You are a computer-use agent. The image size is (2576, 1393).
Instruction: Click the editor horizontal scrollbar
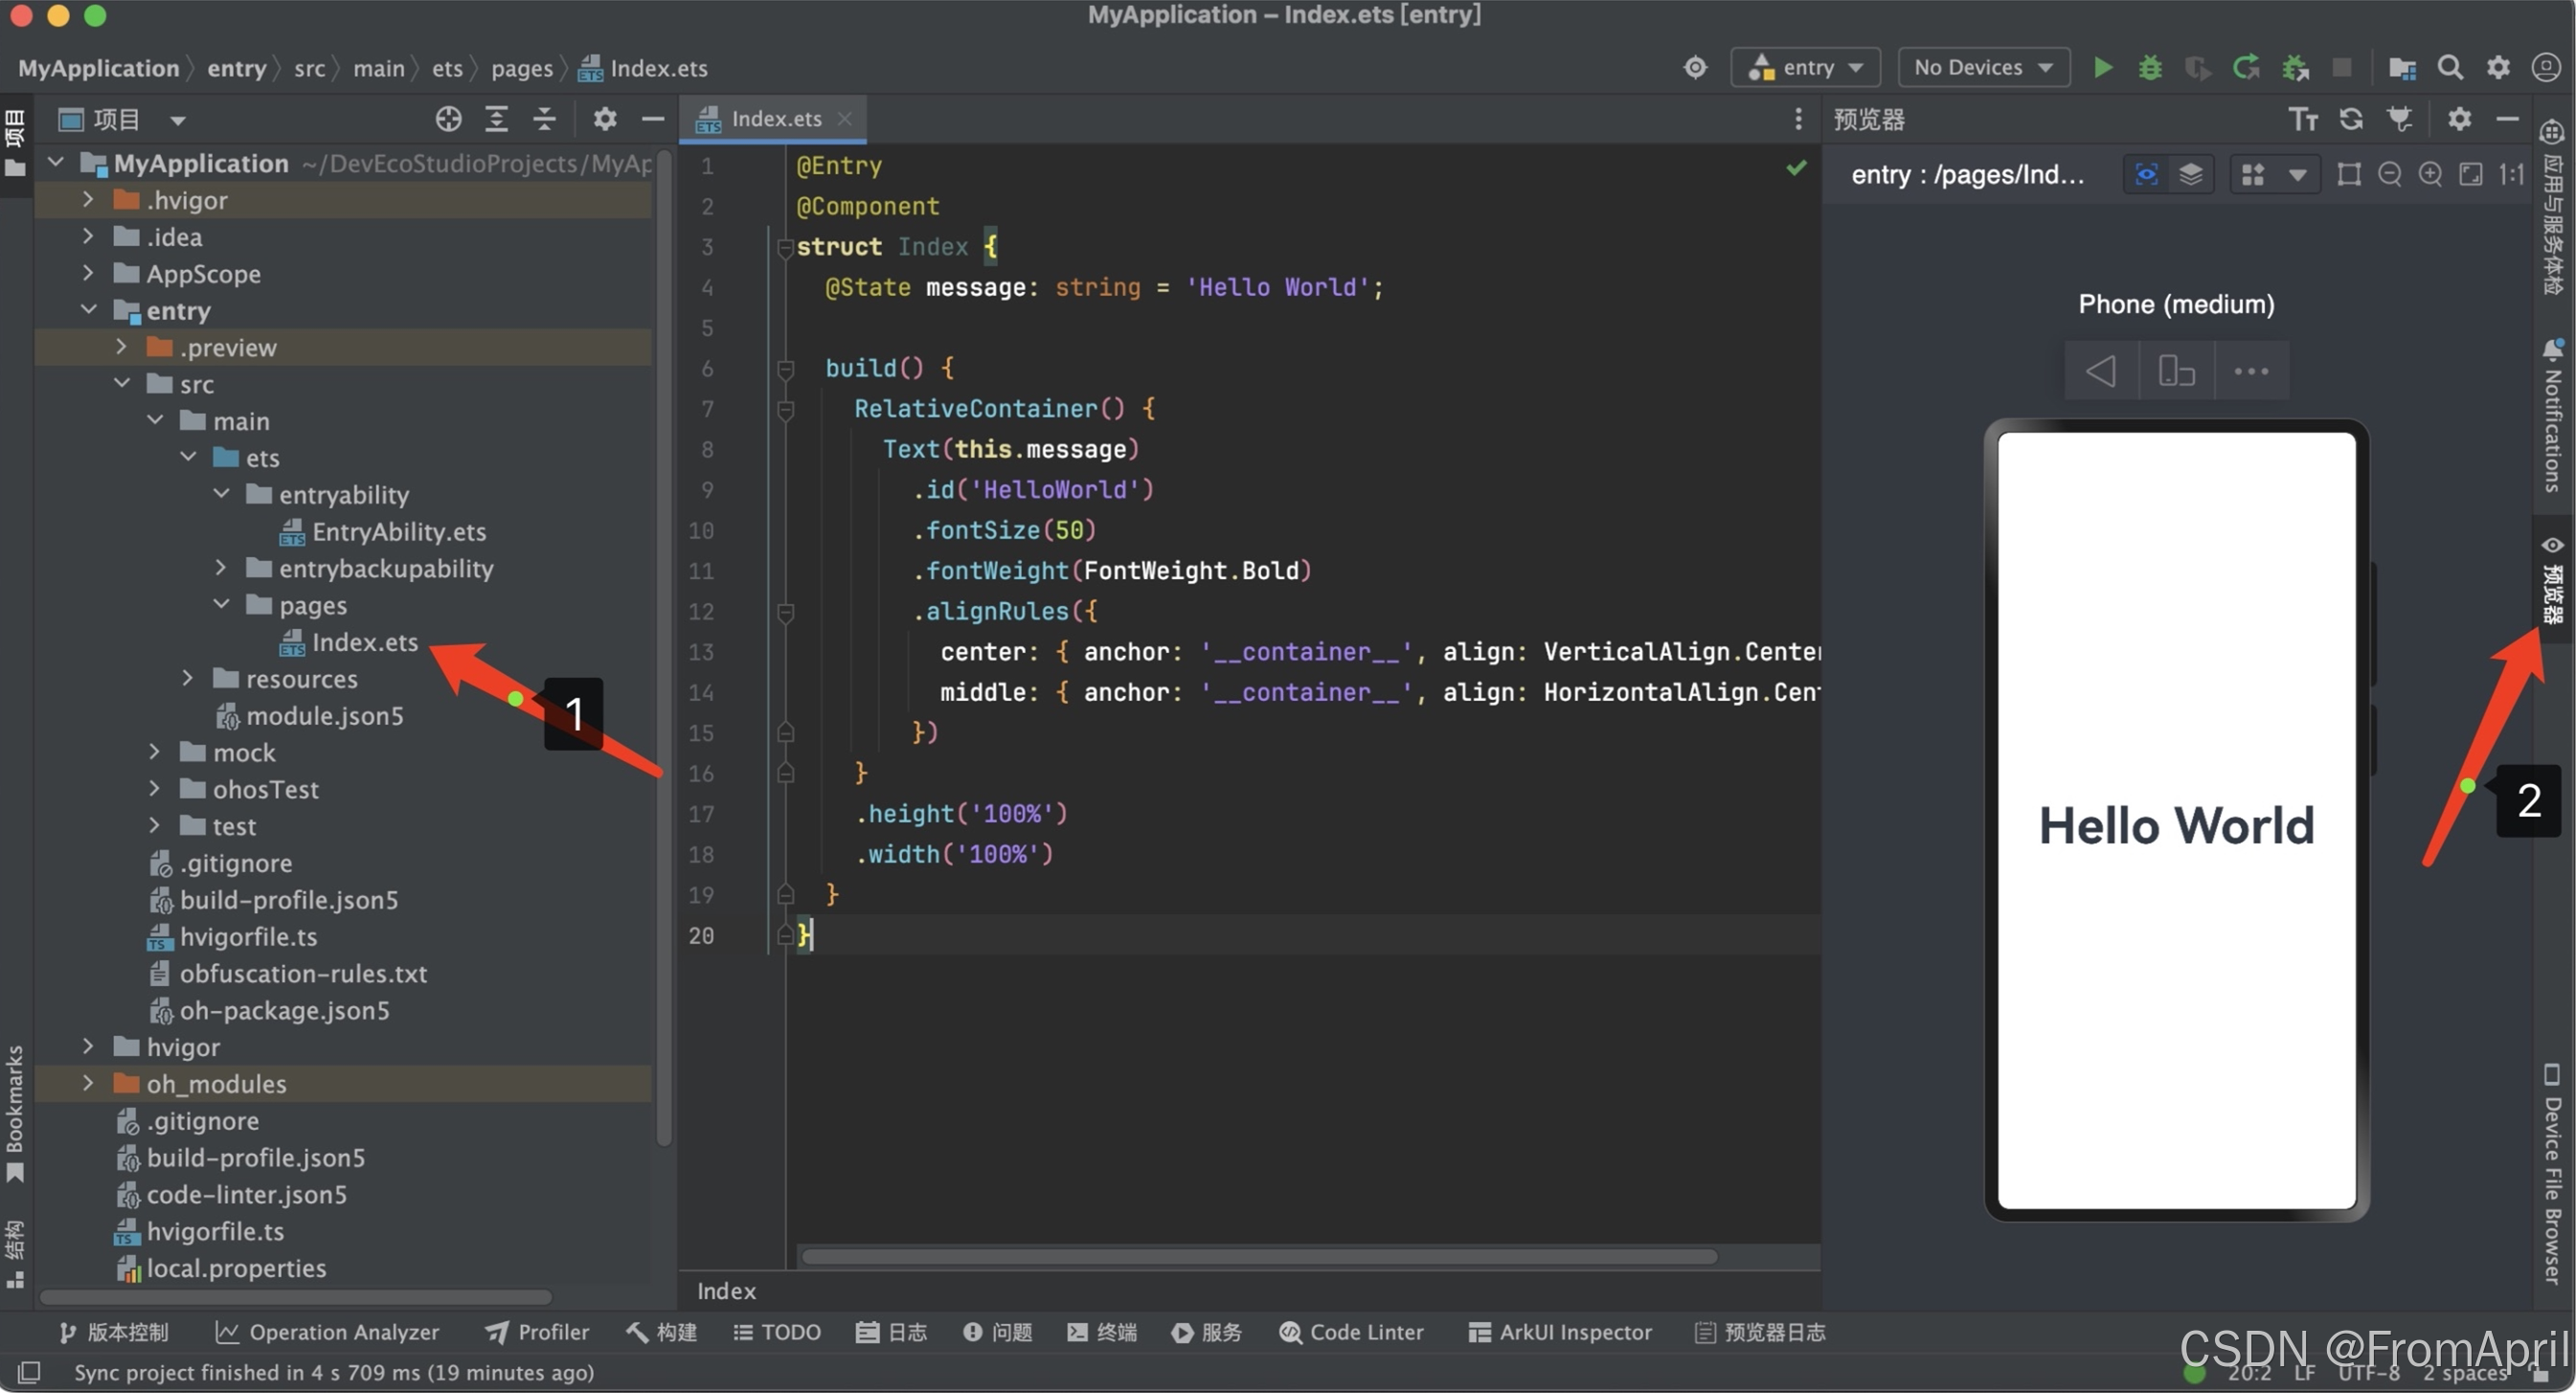[1258, 1256]
